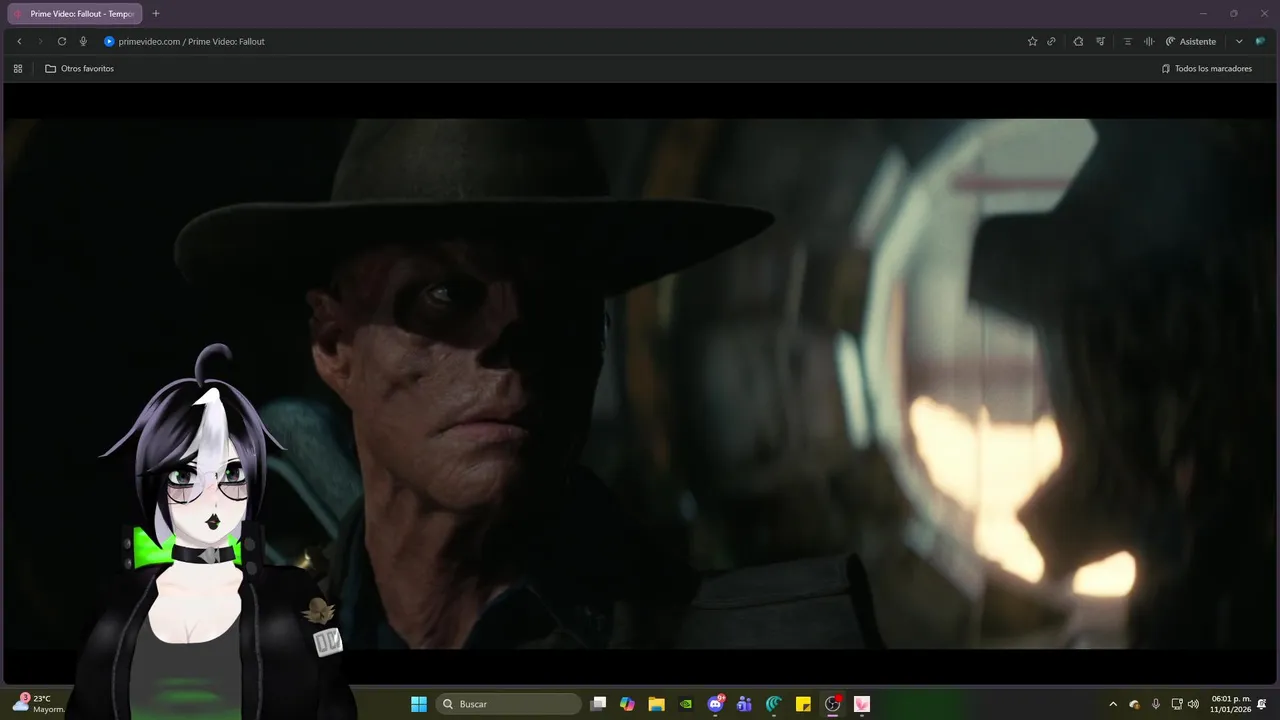Image resolution: width=1280 pixels, height=720 pixels.
Task: Open the pink app icon on the taskbar
Action: (x=862, y=704)
